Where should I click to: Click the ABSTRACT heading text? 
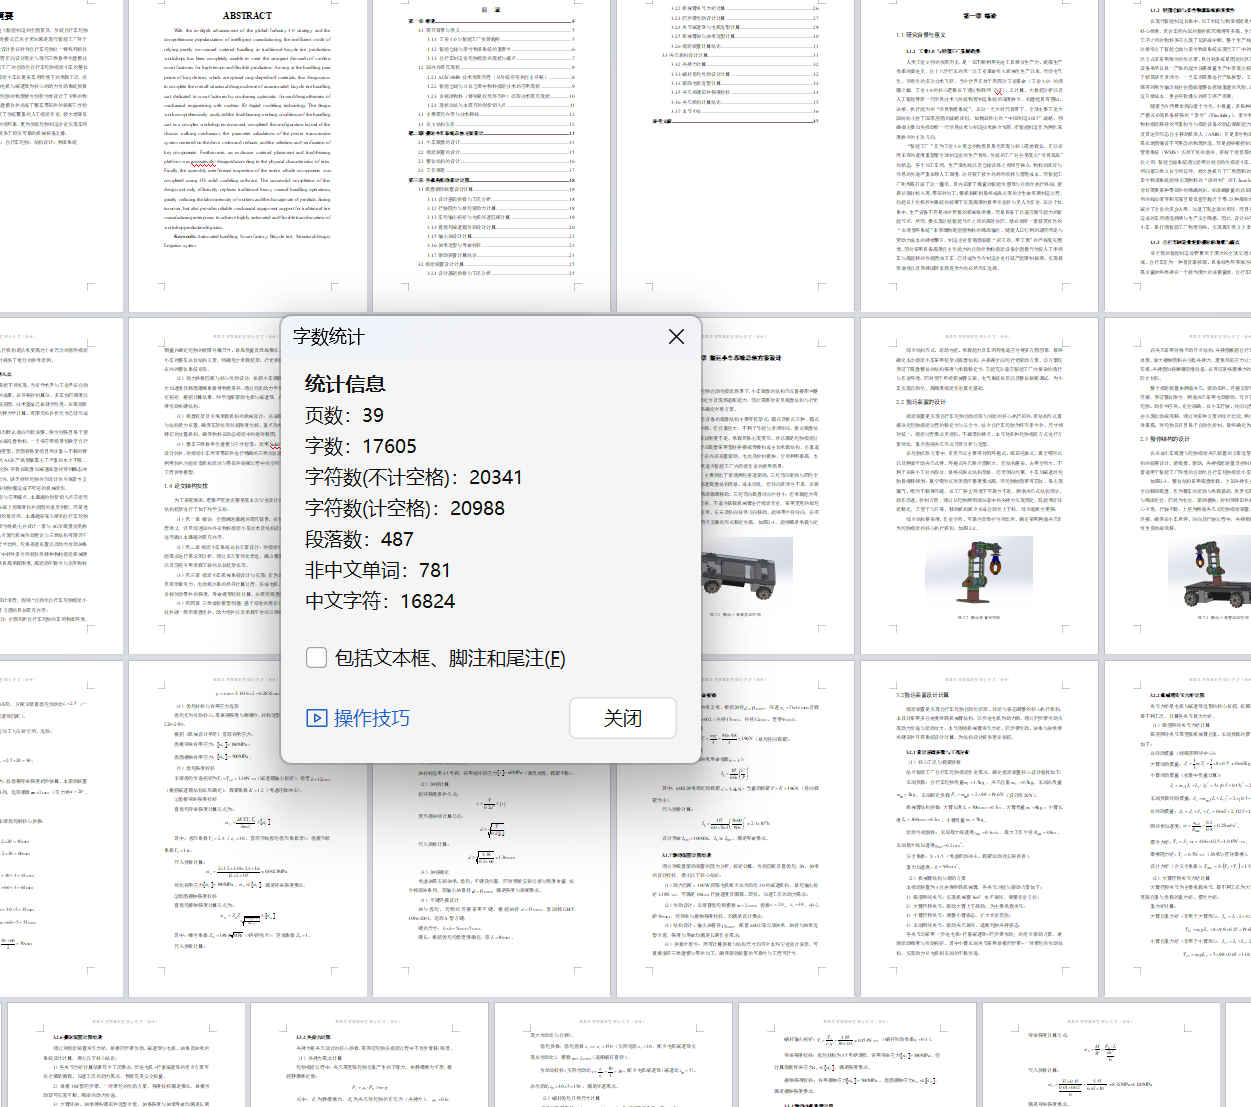[247, 16]
